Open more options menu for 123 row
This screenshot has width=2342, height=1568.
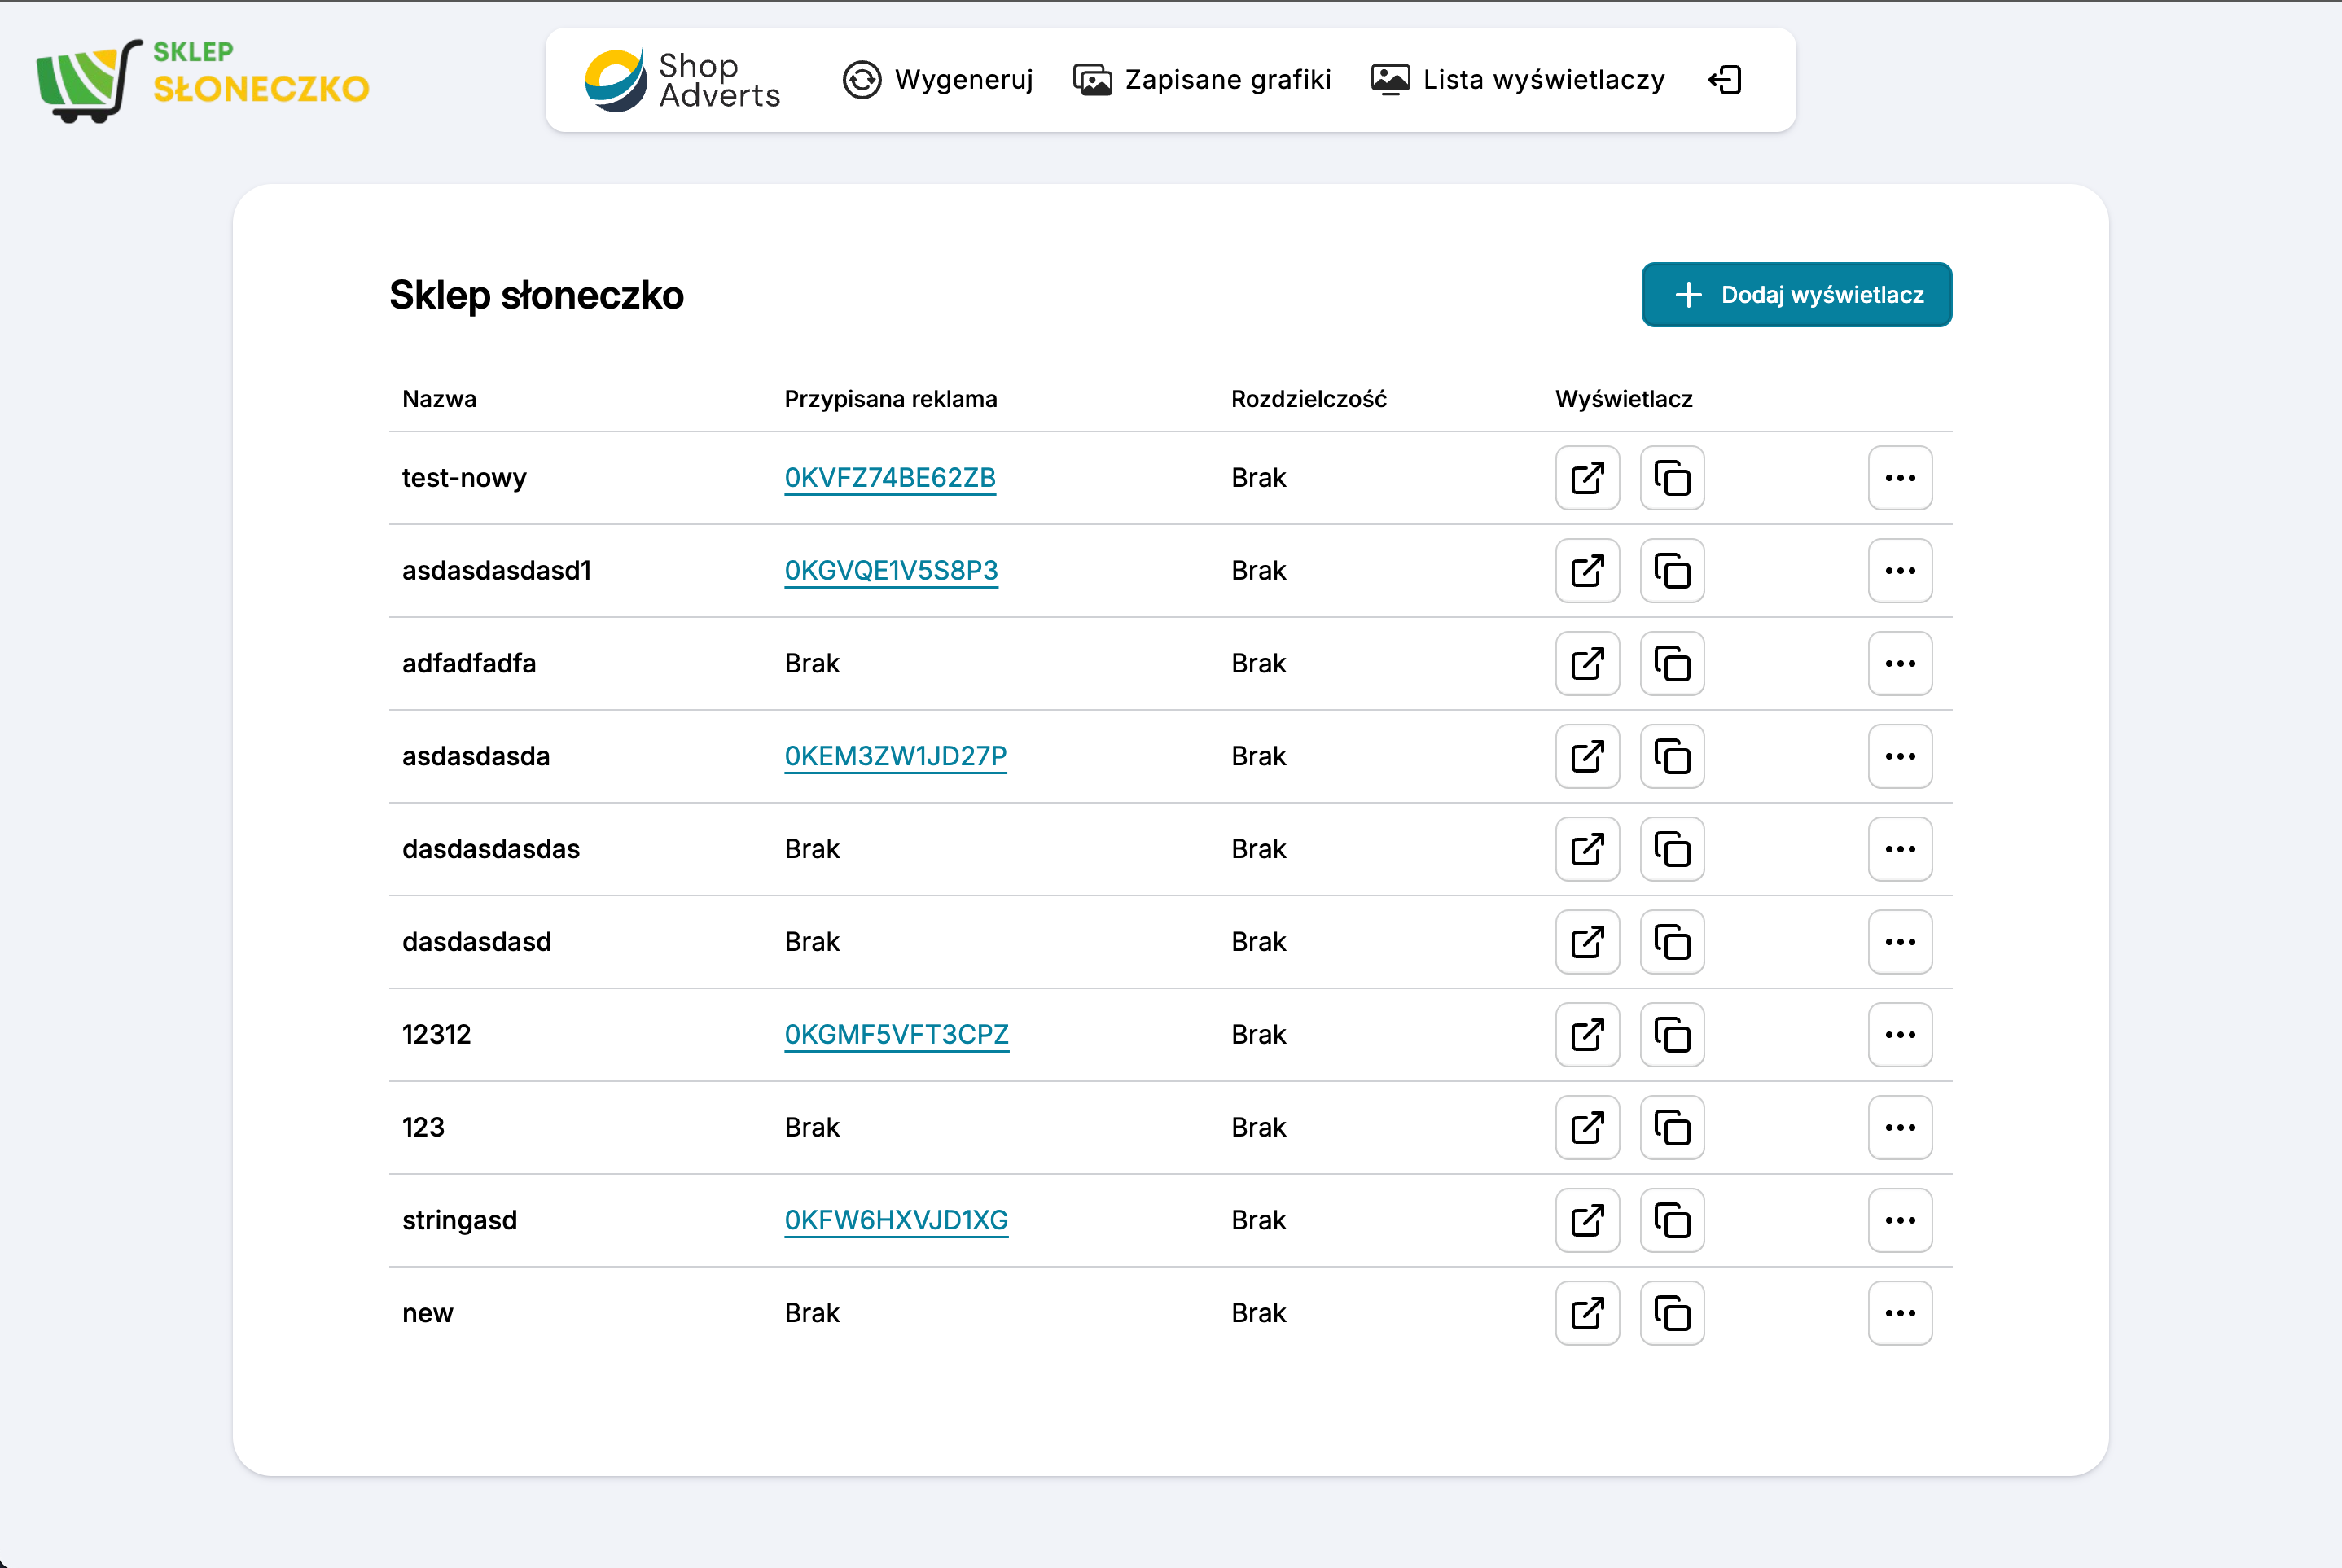[x=1900, y=1128]
